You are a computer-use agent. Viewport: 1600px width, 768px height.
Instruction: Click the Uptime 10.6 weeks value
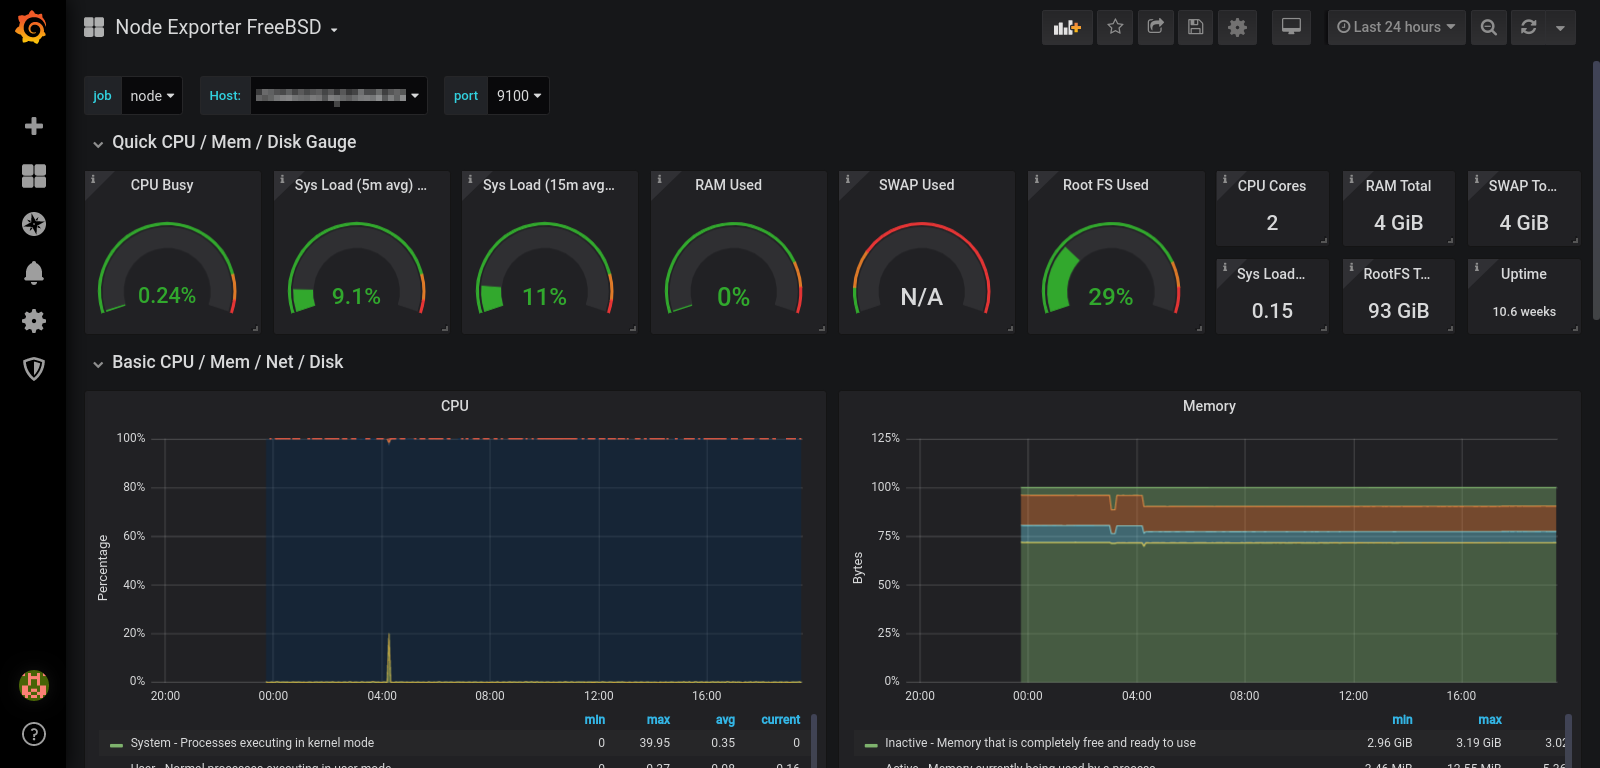1524,312
